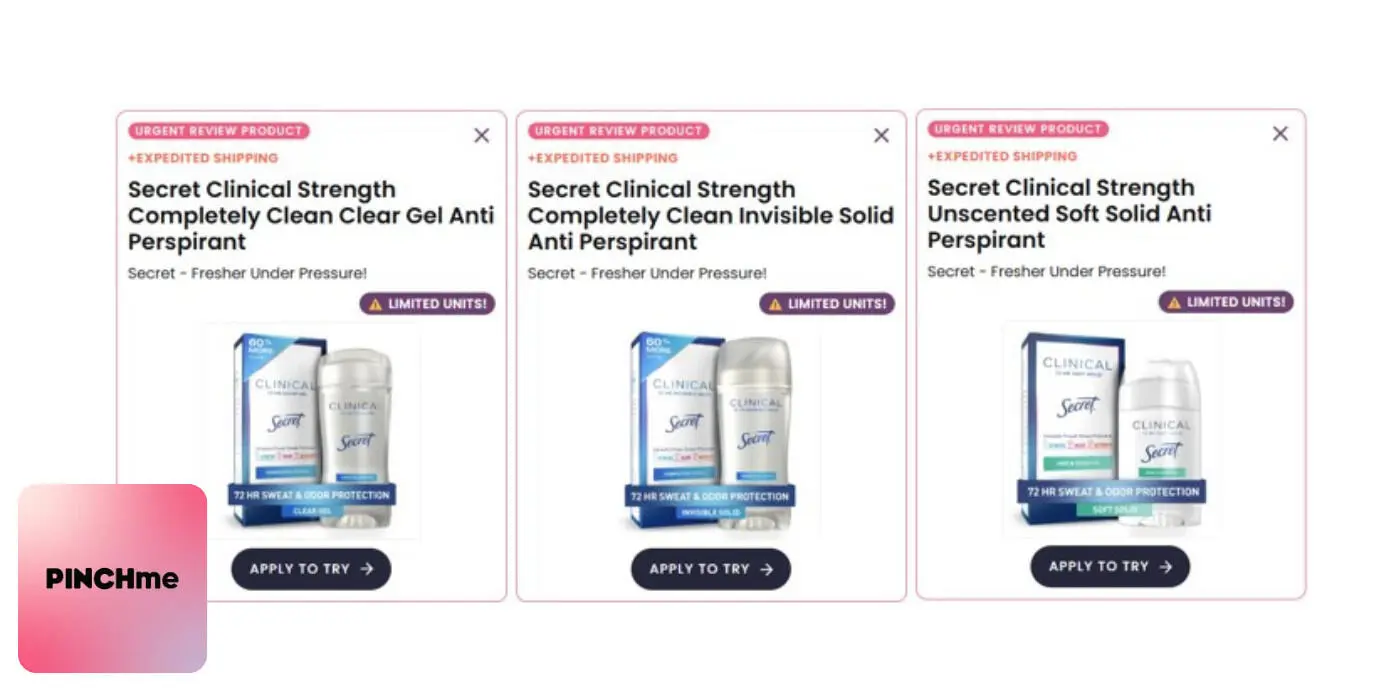1400x700 pixels.
Task: Close the Invisible Solid product card
Action: tap(881, 135)
